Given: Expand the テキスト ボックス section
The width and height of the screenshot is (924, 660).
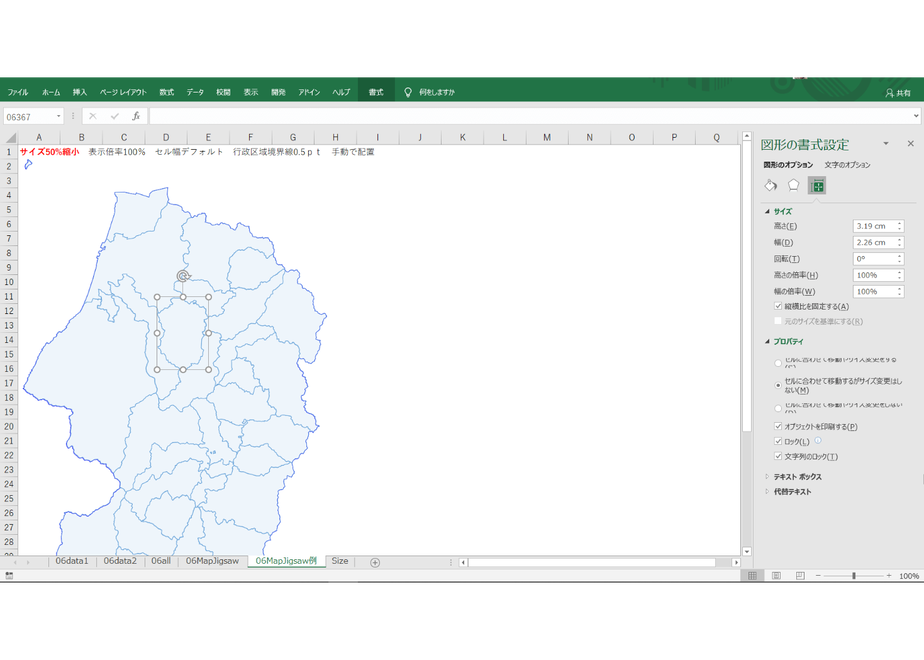Looking at the screenshot, I should [x=767, y=476].
